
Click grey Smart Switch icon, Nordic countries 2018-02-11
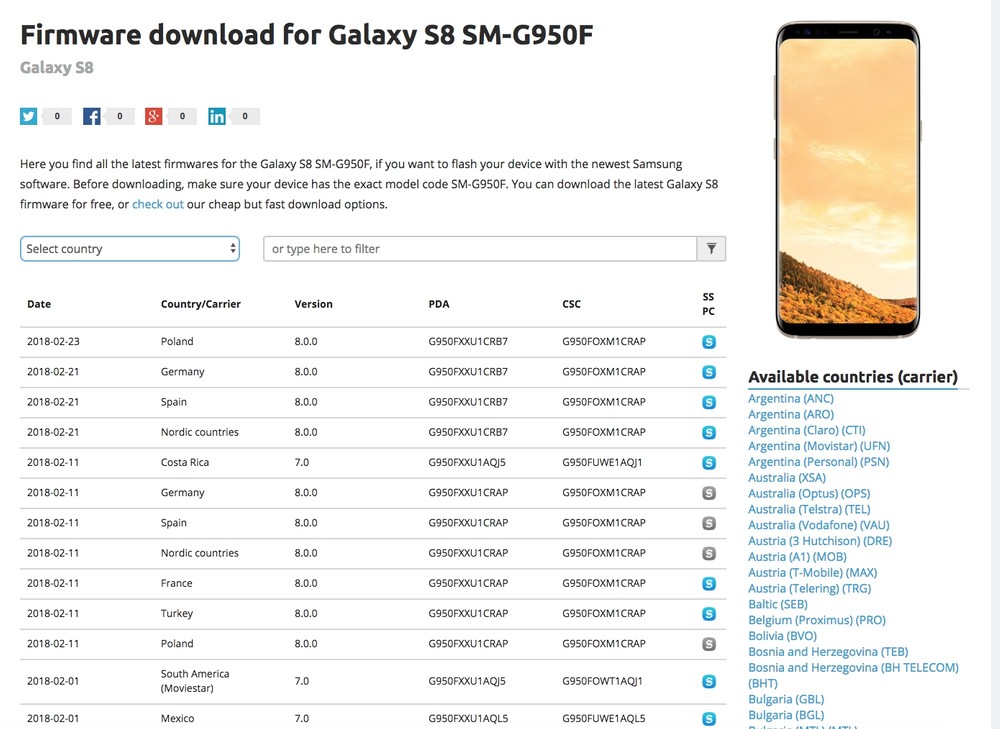coord(709,553)
